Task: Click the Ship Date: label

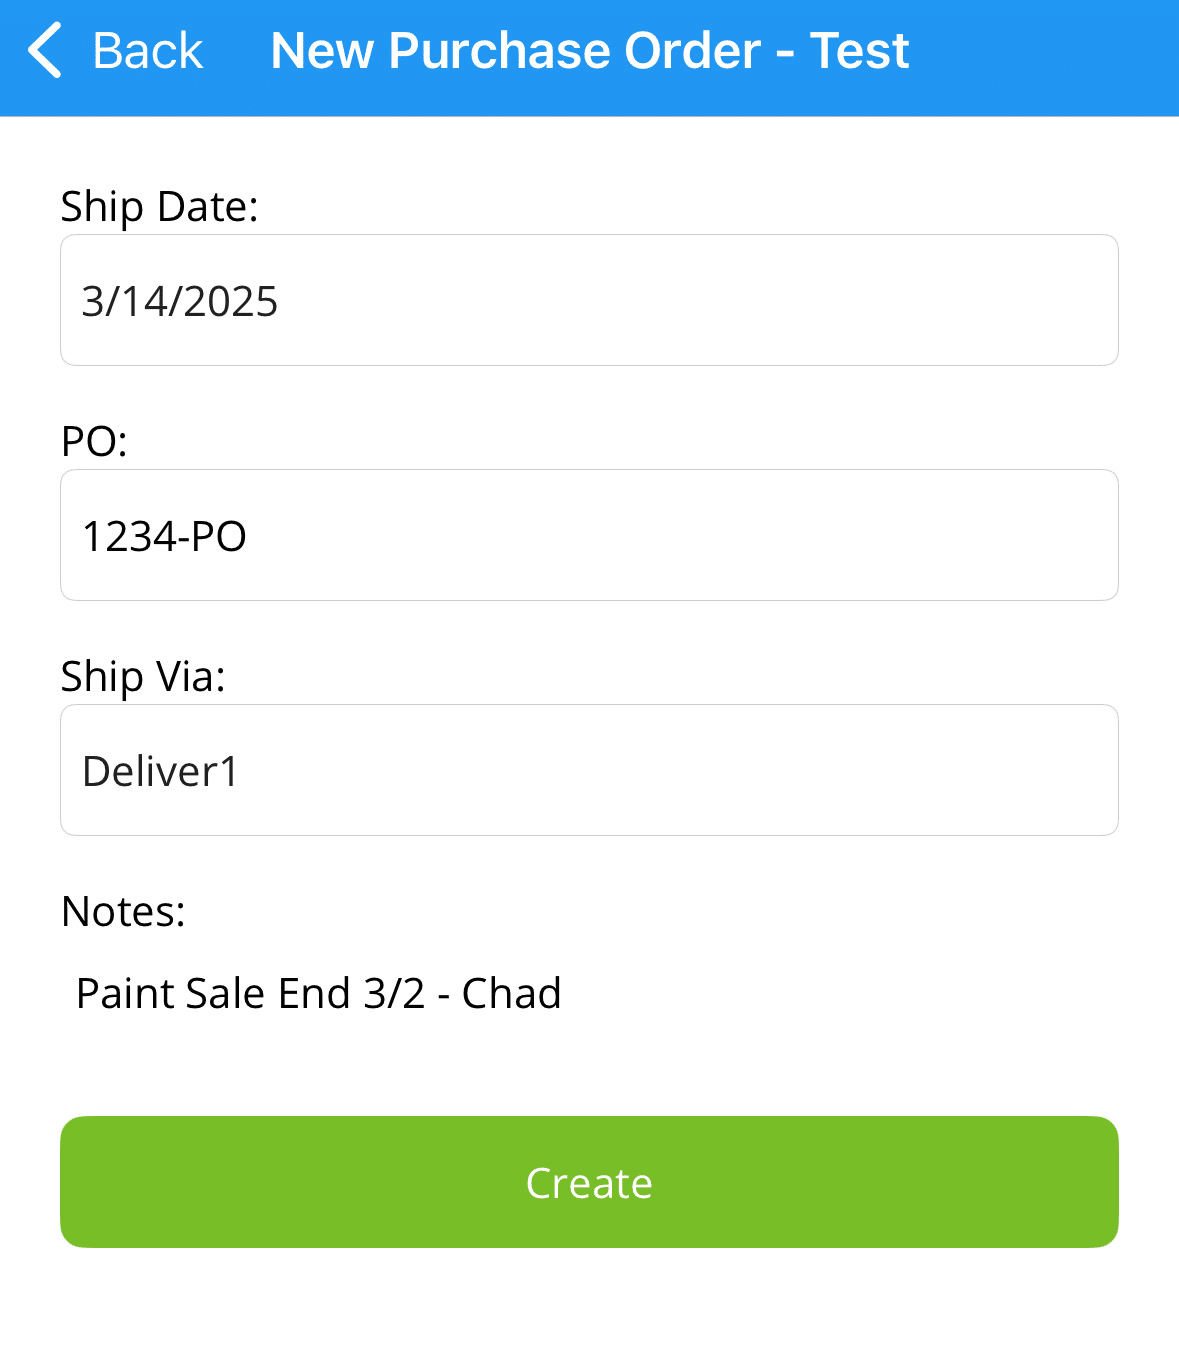Action: 160,207
